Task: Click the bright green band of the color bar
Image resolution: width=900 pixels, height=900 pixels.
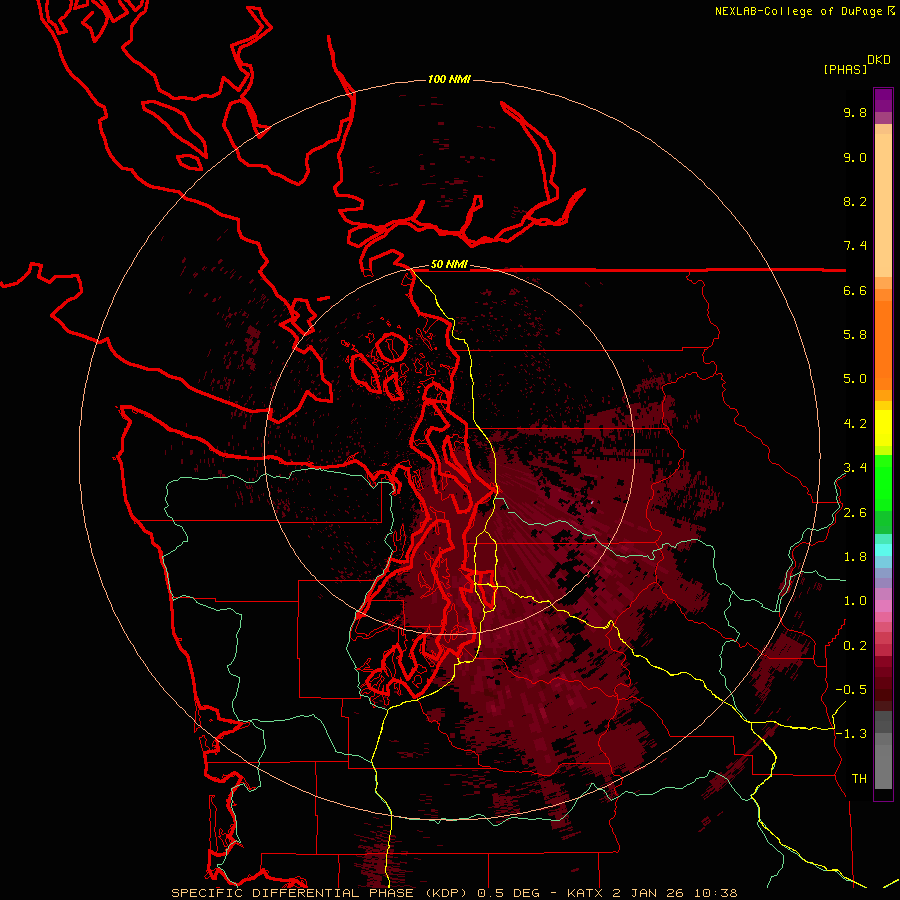Action: point(883,482)
